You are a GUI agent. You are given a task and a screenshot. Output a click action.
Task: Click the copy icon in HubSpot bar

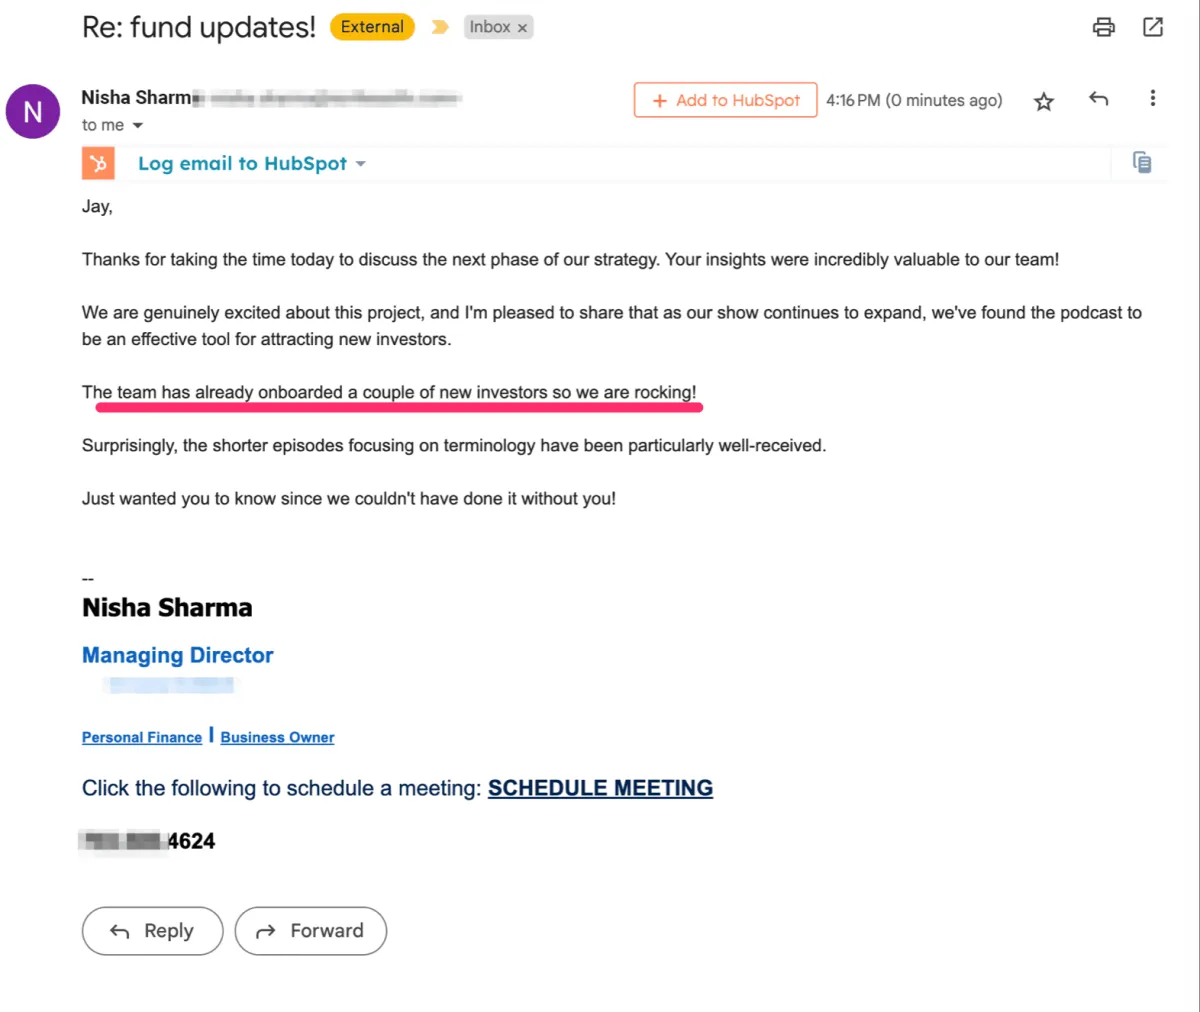1141,162
